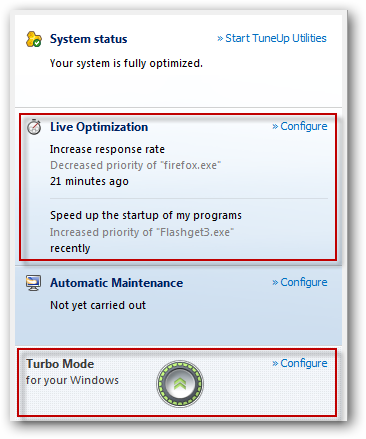Select Speed up the startup of my programs

click(146, 215)
